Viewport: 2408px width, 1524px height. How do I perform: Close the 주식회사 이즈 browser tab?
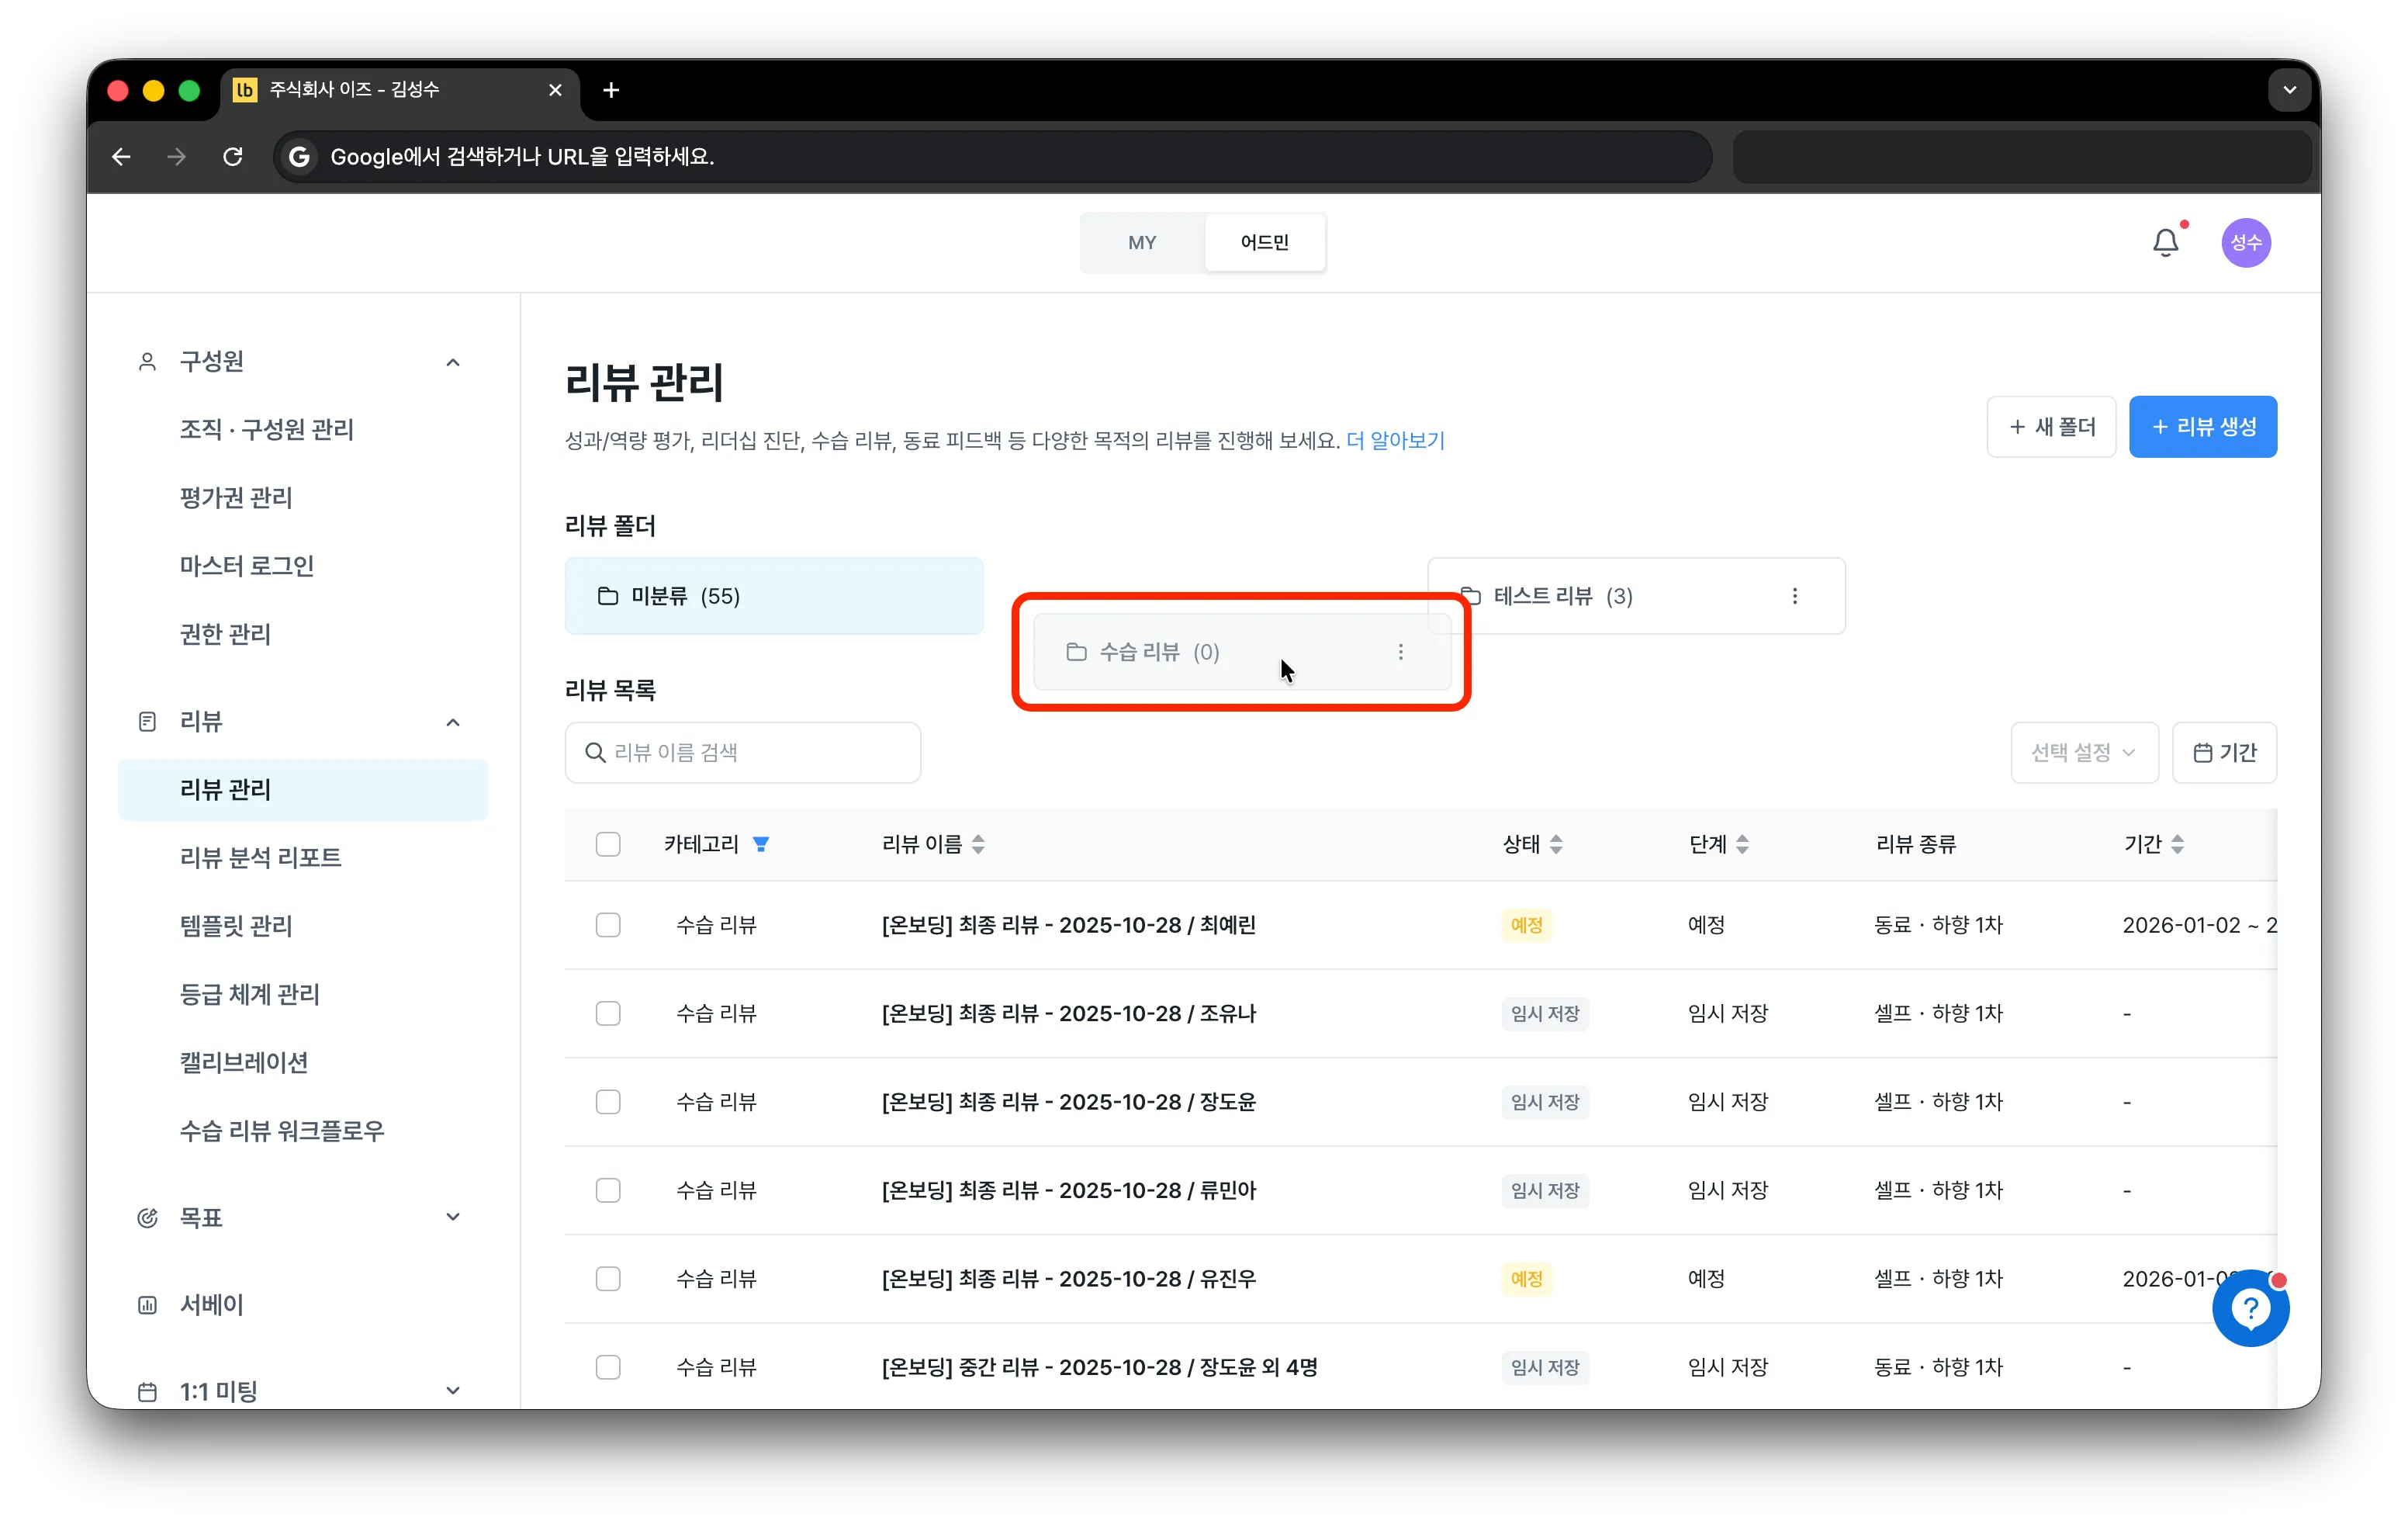point(555,90)
